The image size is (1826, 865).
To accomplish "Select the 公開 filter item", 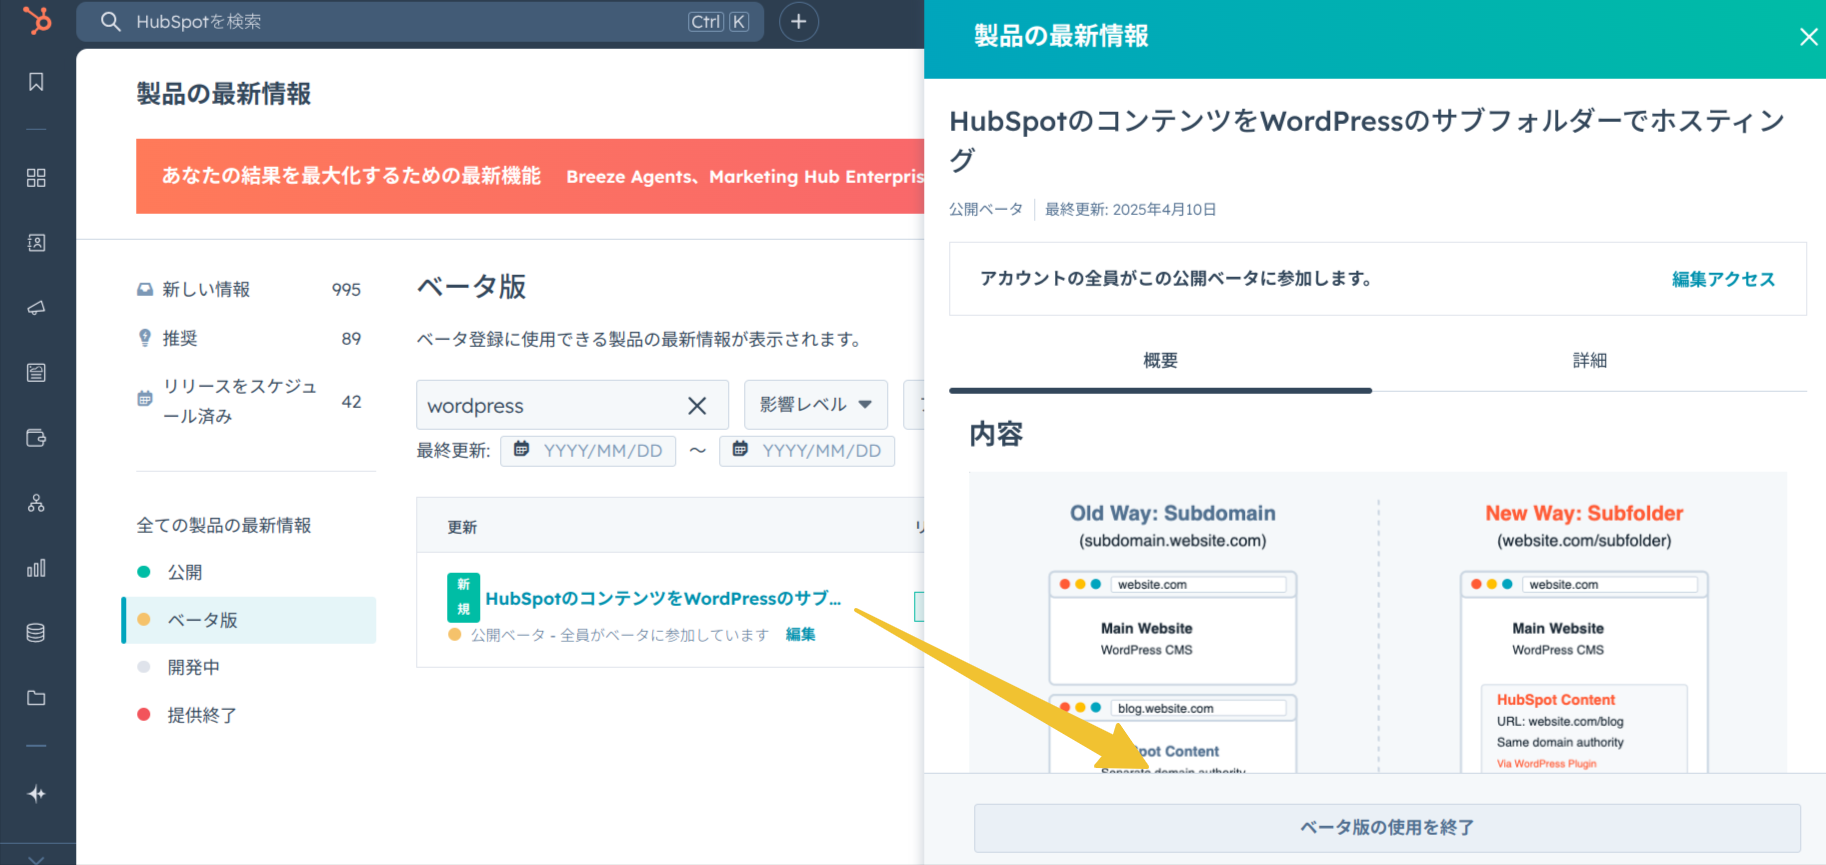I will tap(248, 572).
